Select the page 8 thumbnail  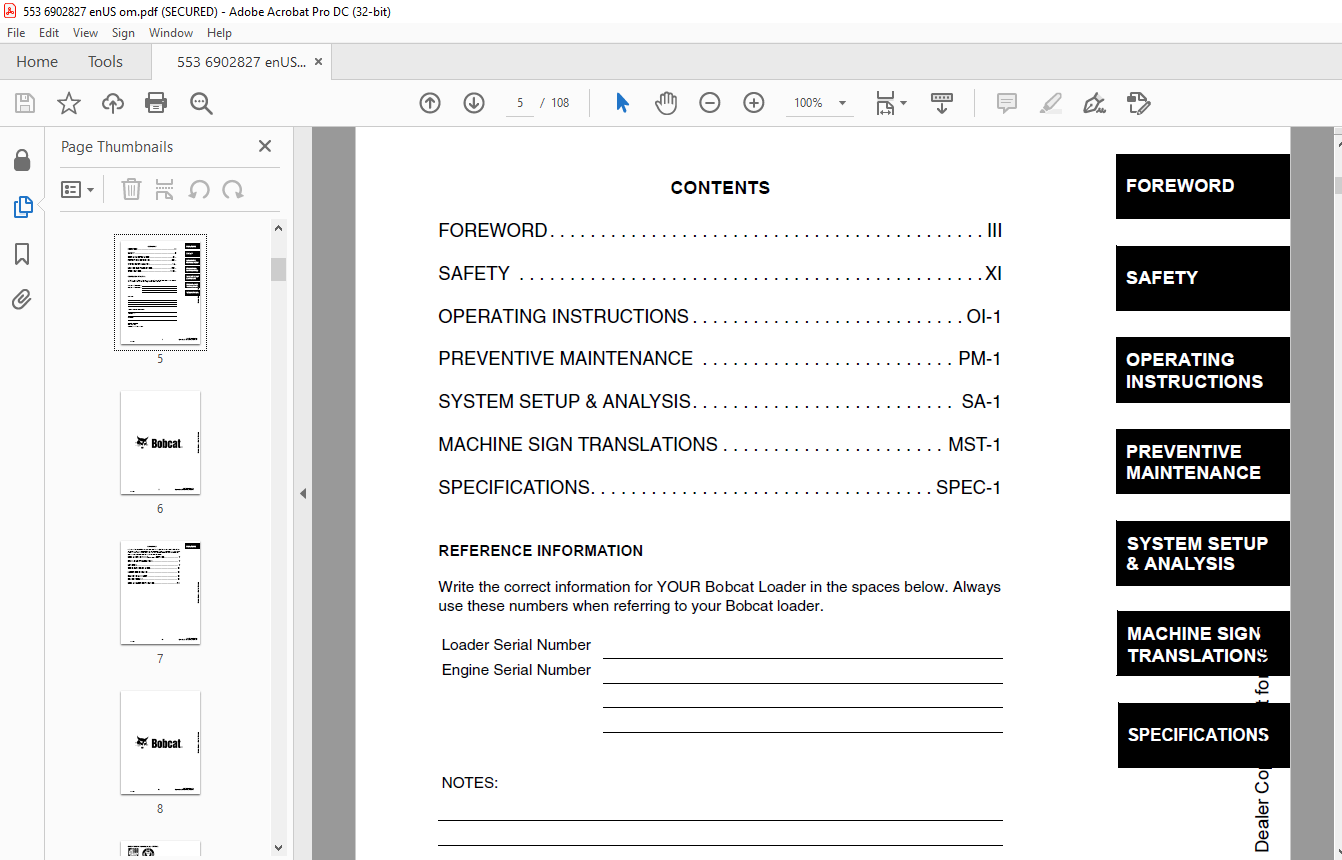click(160, 743)
